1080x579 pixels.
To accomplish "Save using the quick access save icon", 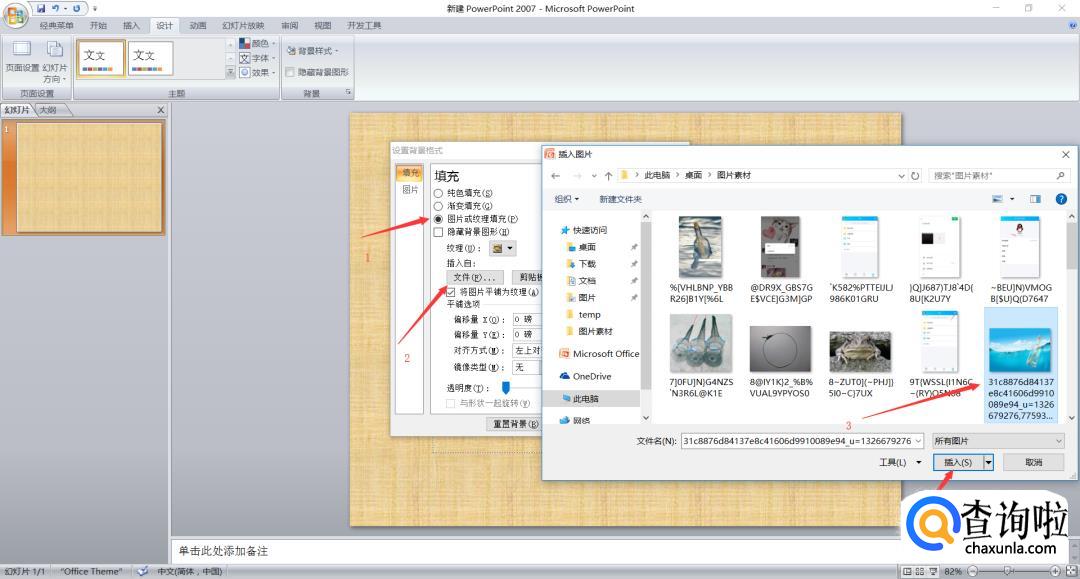I will (x=41, y=8).
